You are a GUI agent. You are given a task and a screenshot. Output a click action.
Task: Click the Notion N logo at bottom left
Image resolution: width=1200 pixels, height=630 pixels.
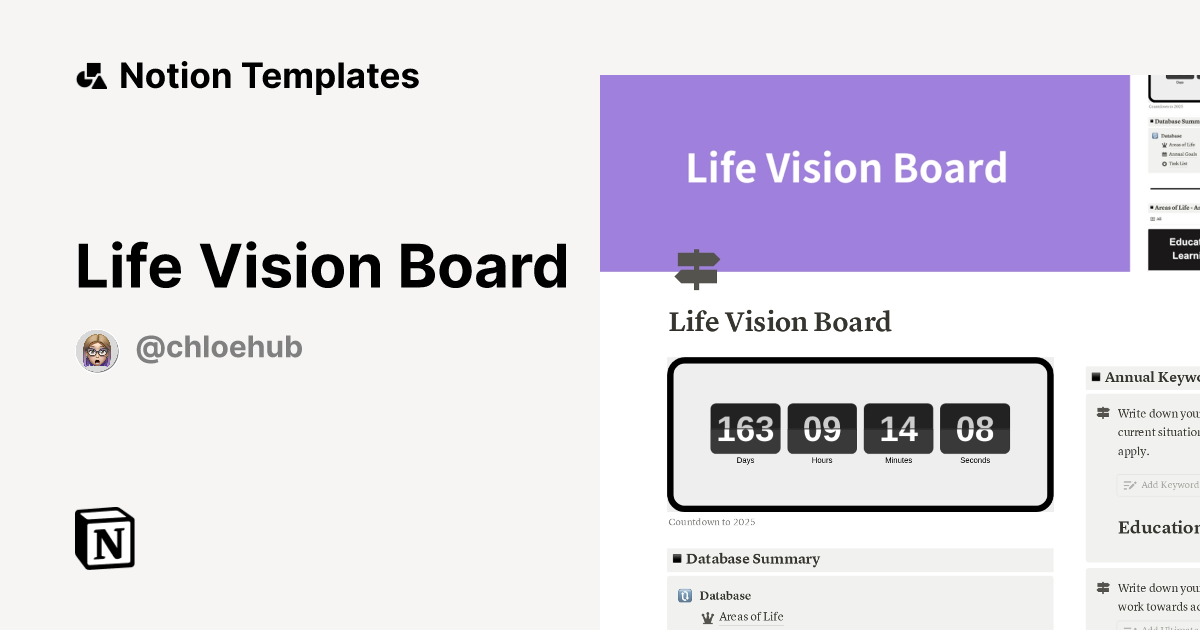click(x=104, y=538)
